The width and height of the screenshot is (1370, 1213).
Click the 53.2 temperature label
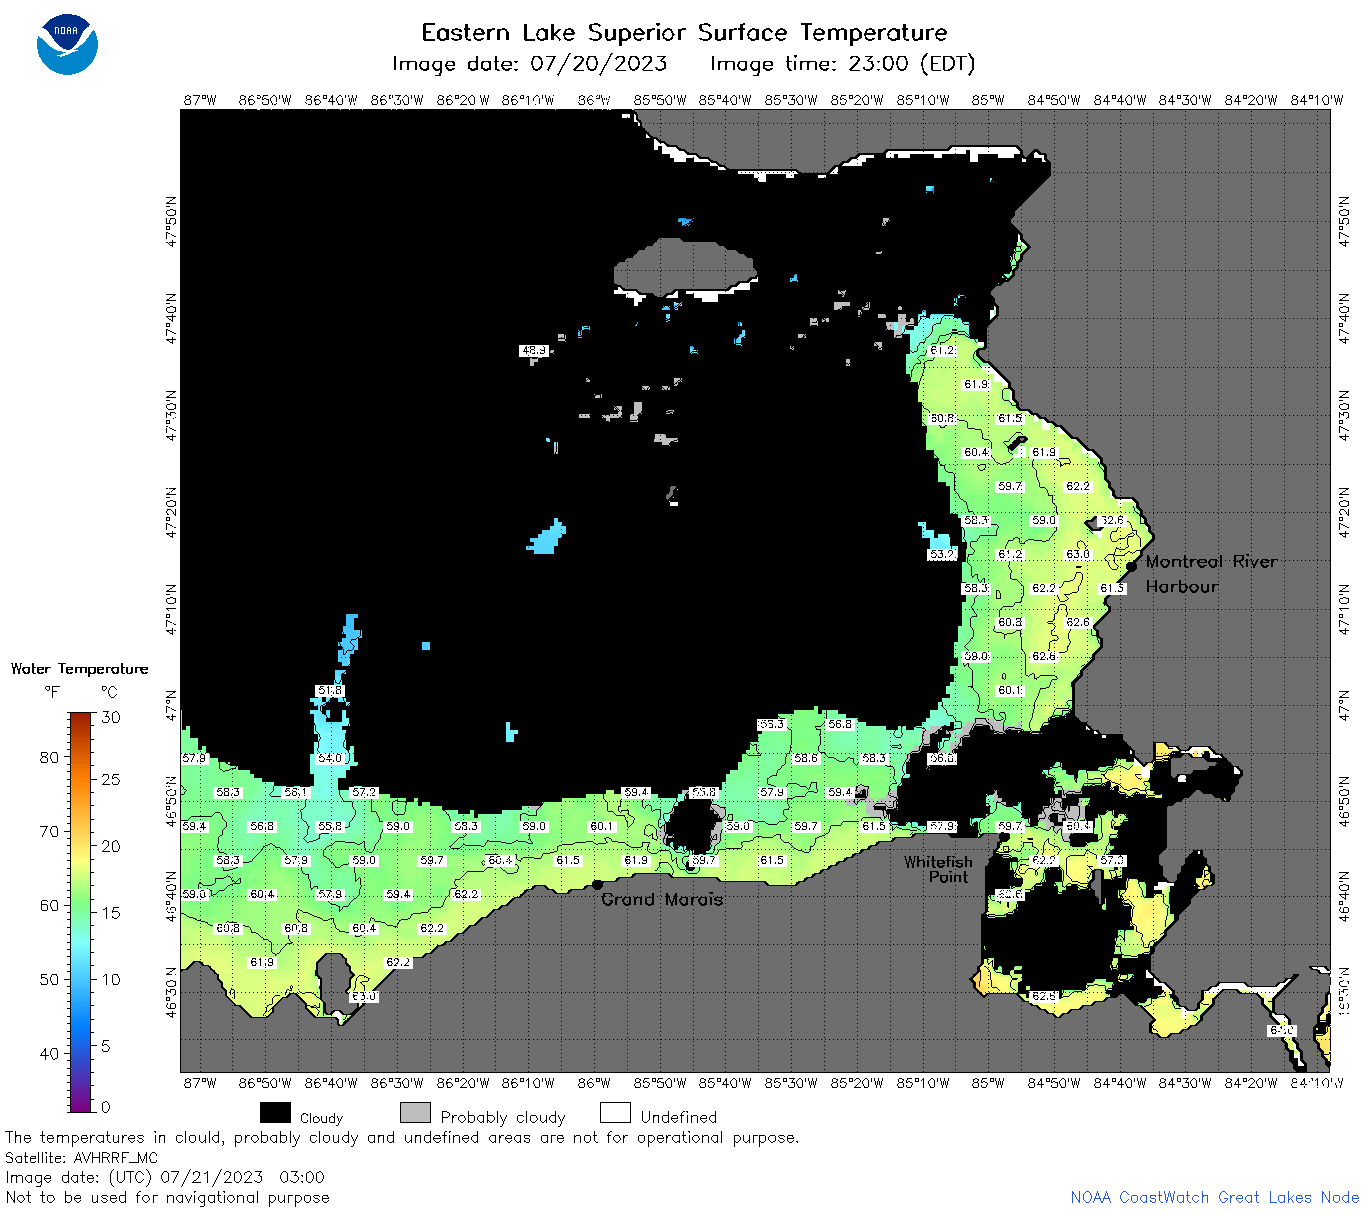click(x=942, y=554)
